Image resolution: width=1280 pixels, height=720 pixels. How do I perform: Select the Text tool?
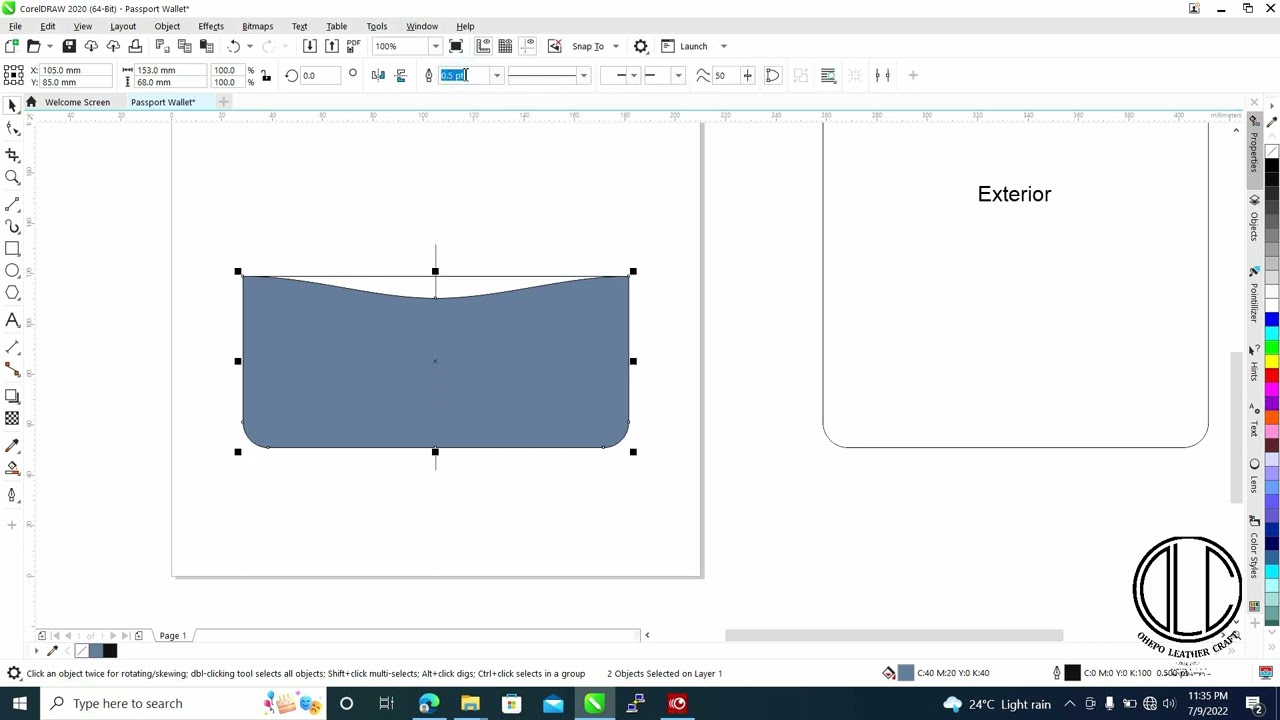click(x=12, y=320)
